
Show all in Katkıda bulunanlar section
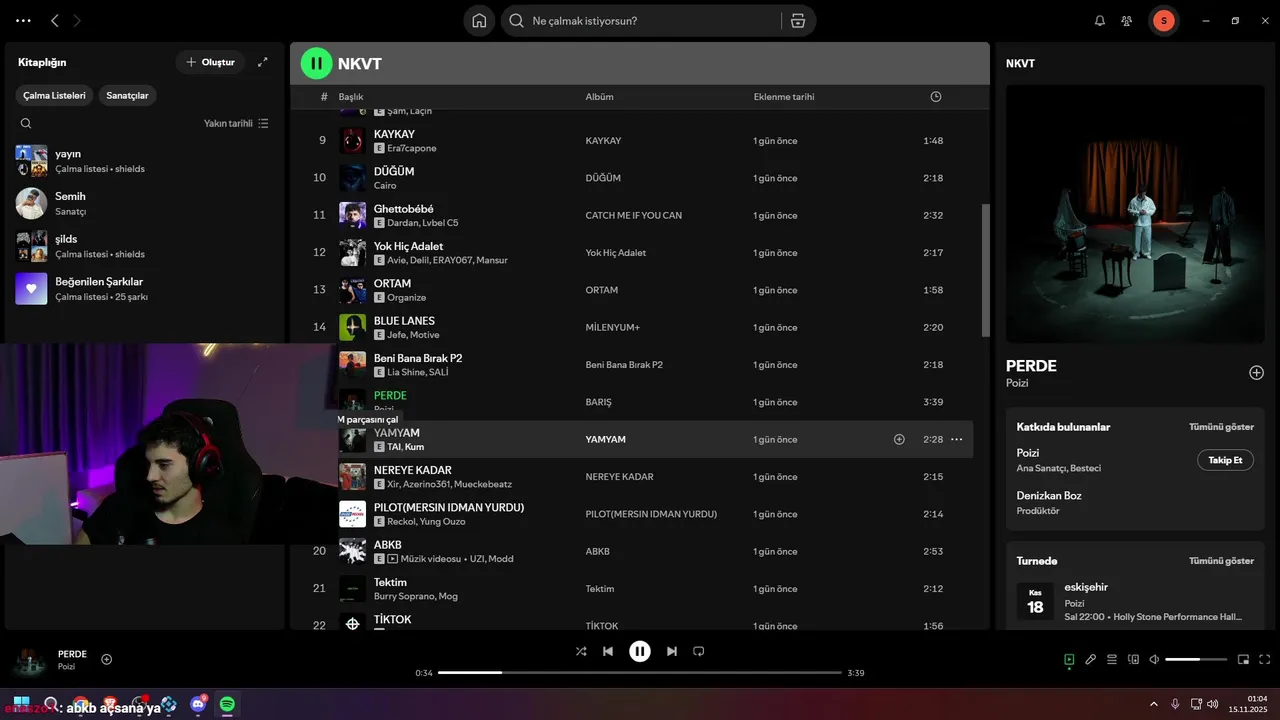pyautogui.click(x=1221, y=427)
